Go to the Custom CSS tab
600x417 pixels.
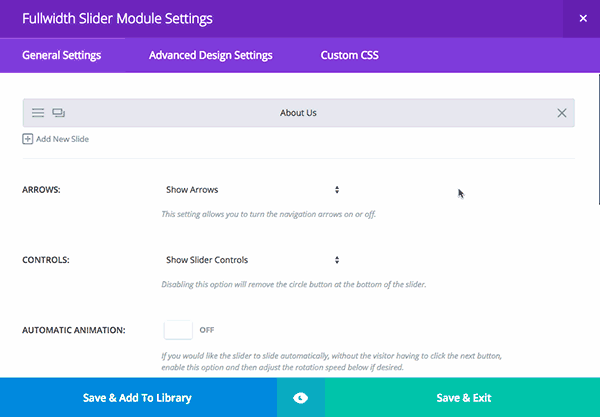[x=349, y=55]
